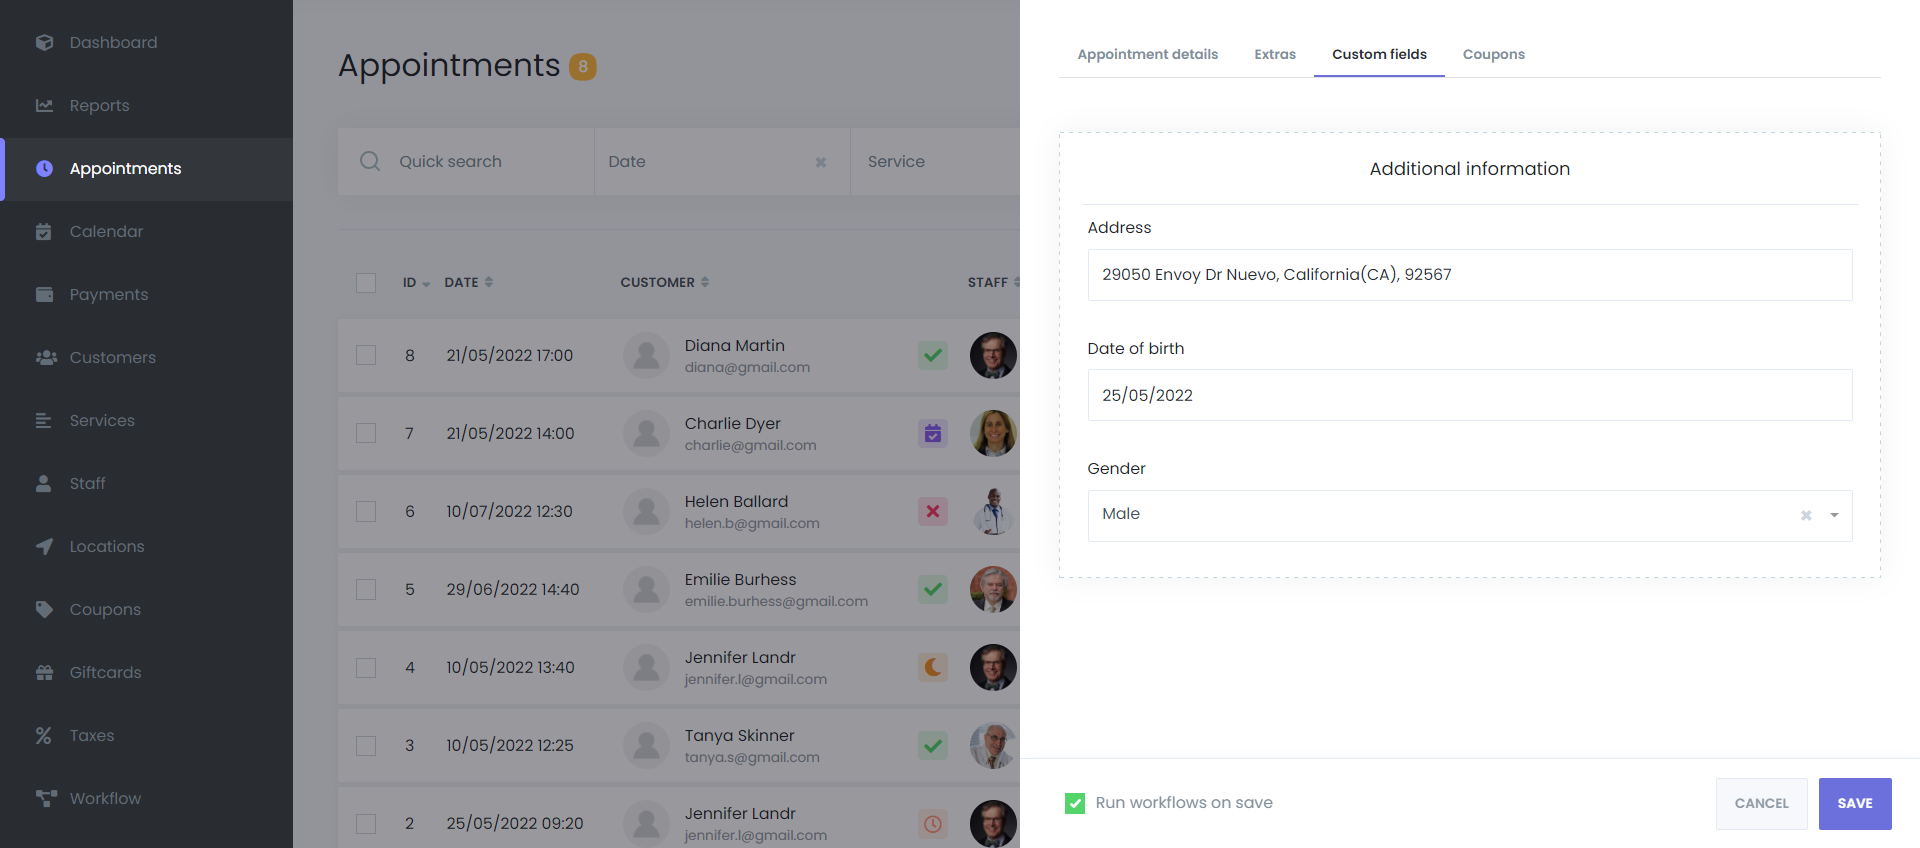
Task: Click Diana Martin's avatar icon
Action: 646,355
